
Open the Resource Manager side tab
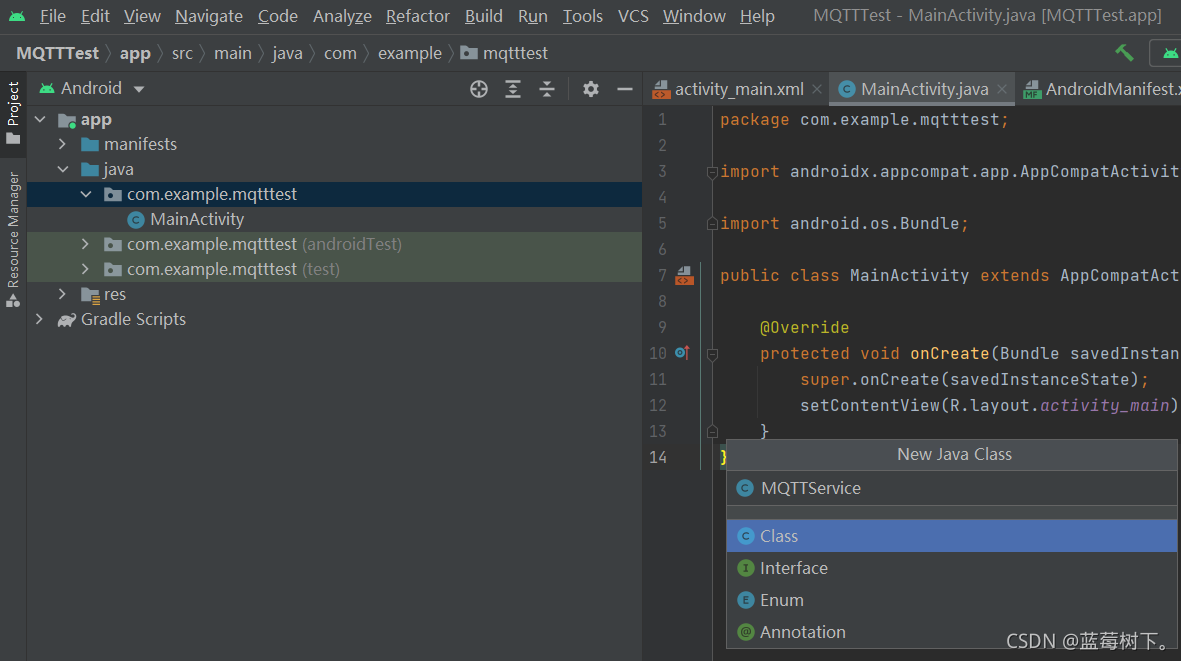13,239
